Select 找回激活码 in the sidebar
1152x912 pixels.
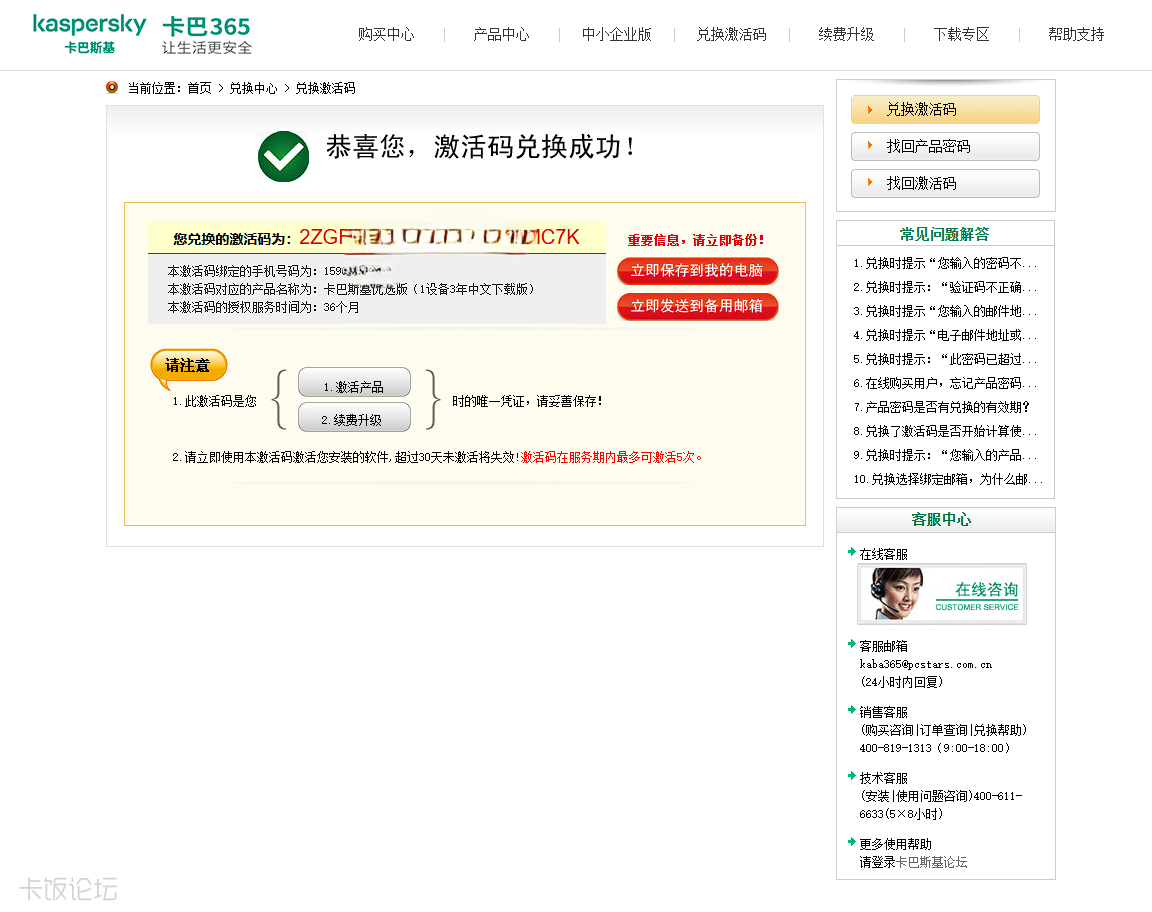[x=945, y=184]
